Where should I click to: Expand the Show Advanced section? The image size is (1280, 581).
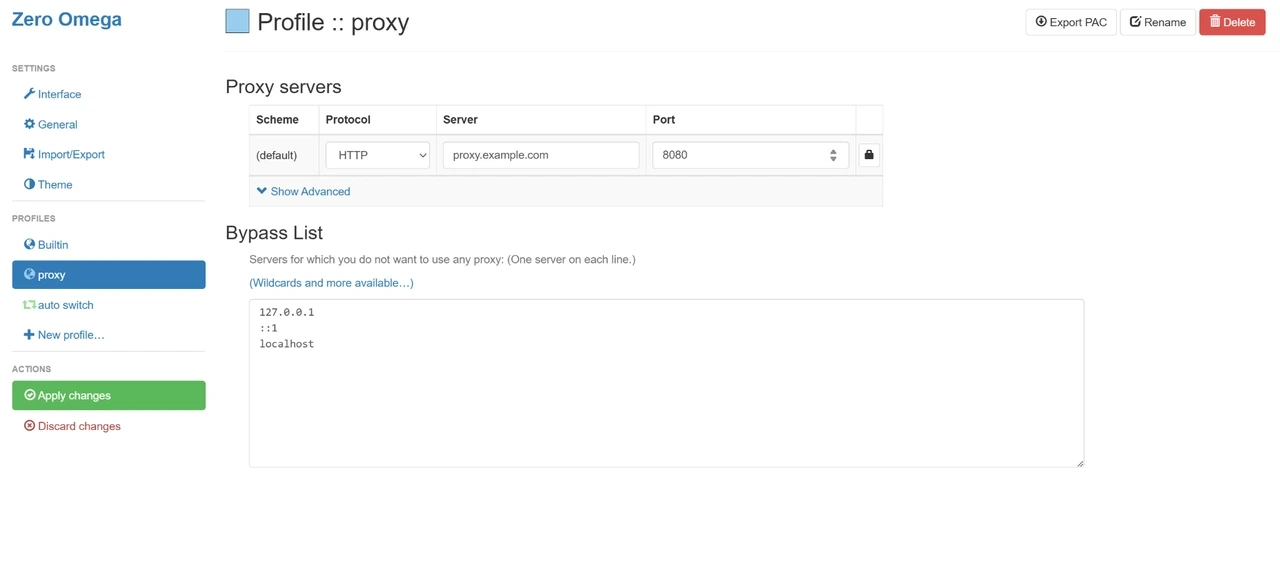(303, 191)
